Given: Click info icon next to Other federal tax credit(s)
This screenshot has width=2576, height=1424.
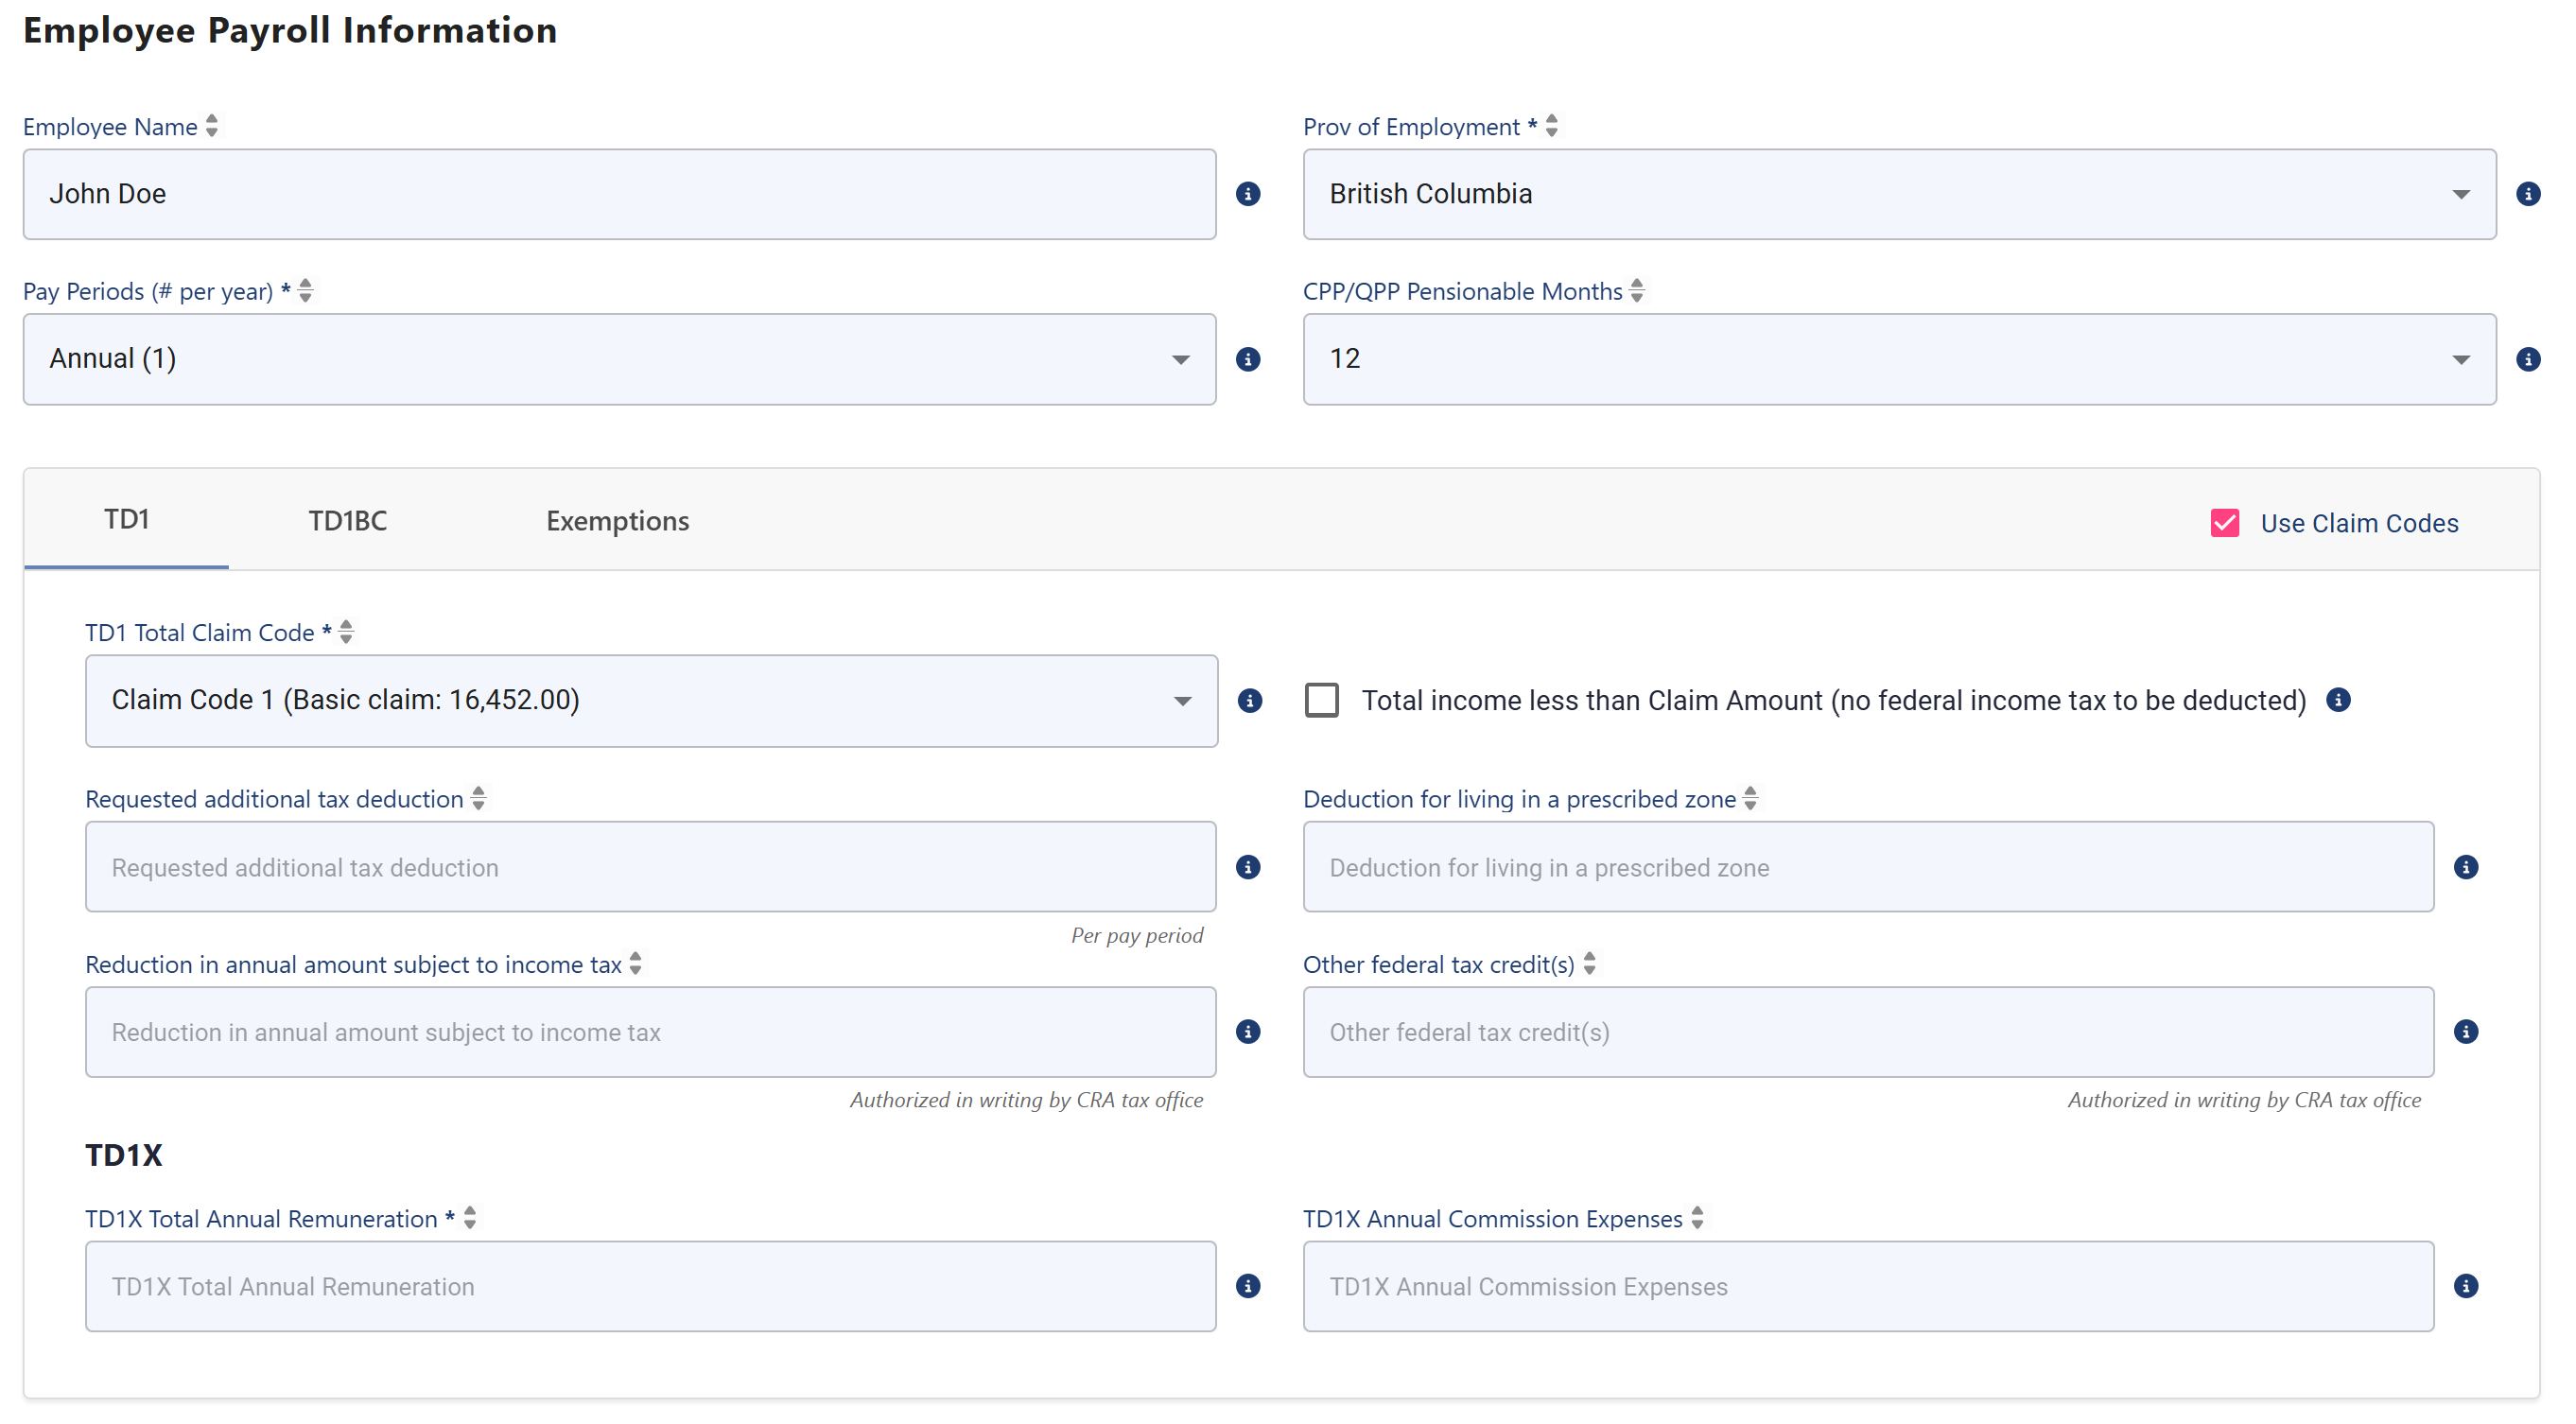Looking at the screenshot, I should tap(2465, 1032).
